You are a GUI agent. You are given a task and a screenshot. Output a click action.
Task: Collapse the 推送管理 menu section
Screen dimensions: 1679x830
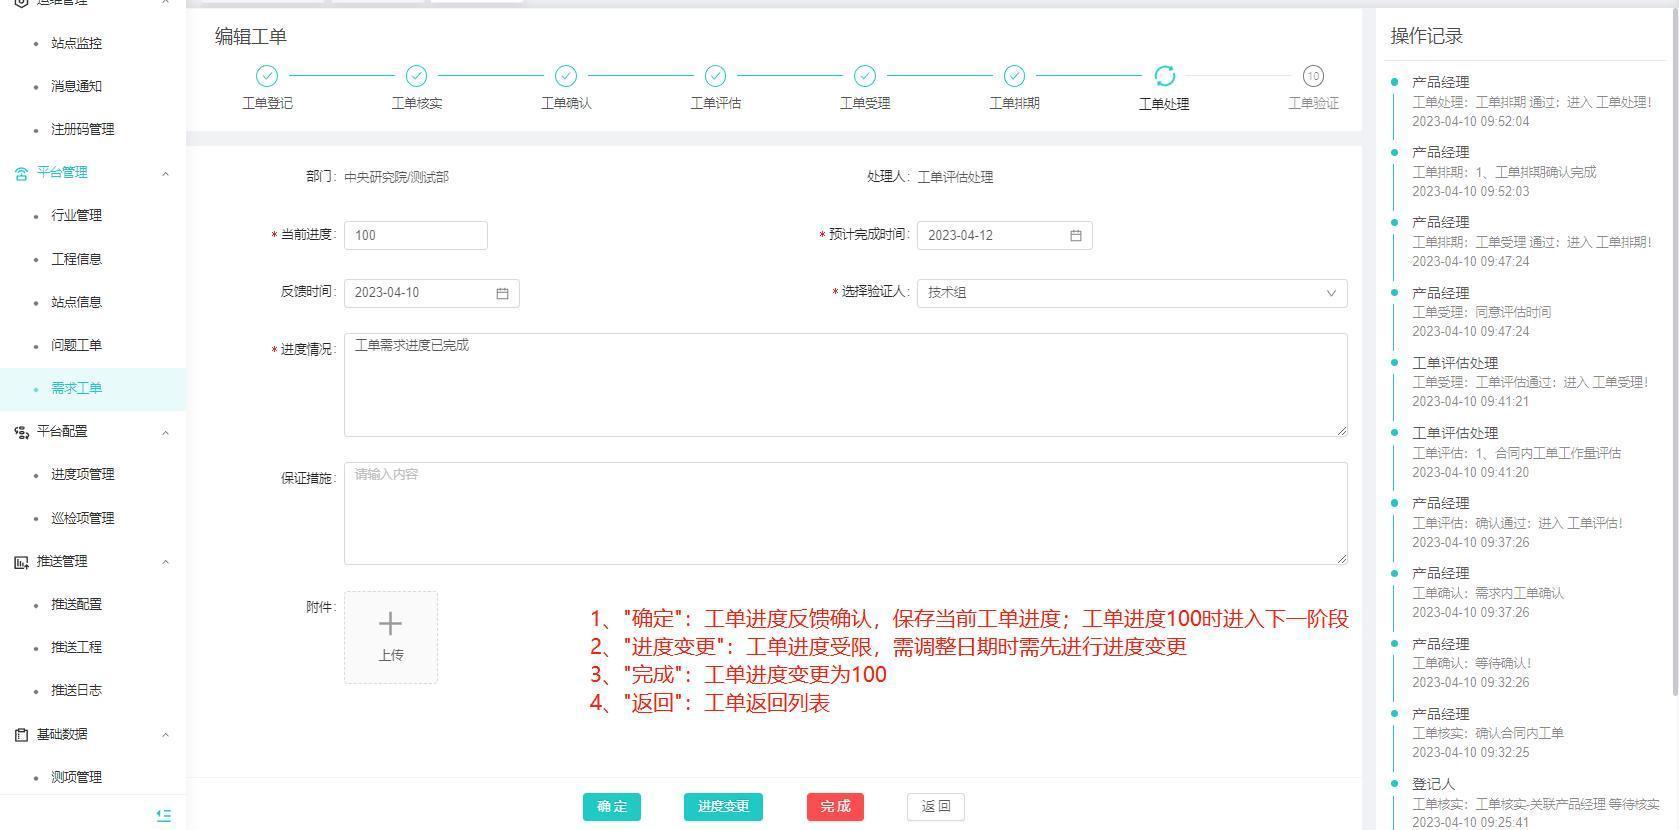click(165, 562)
